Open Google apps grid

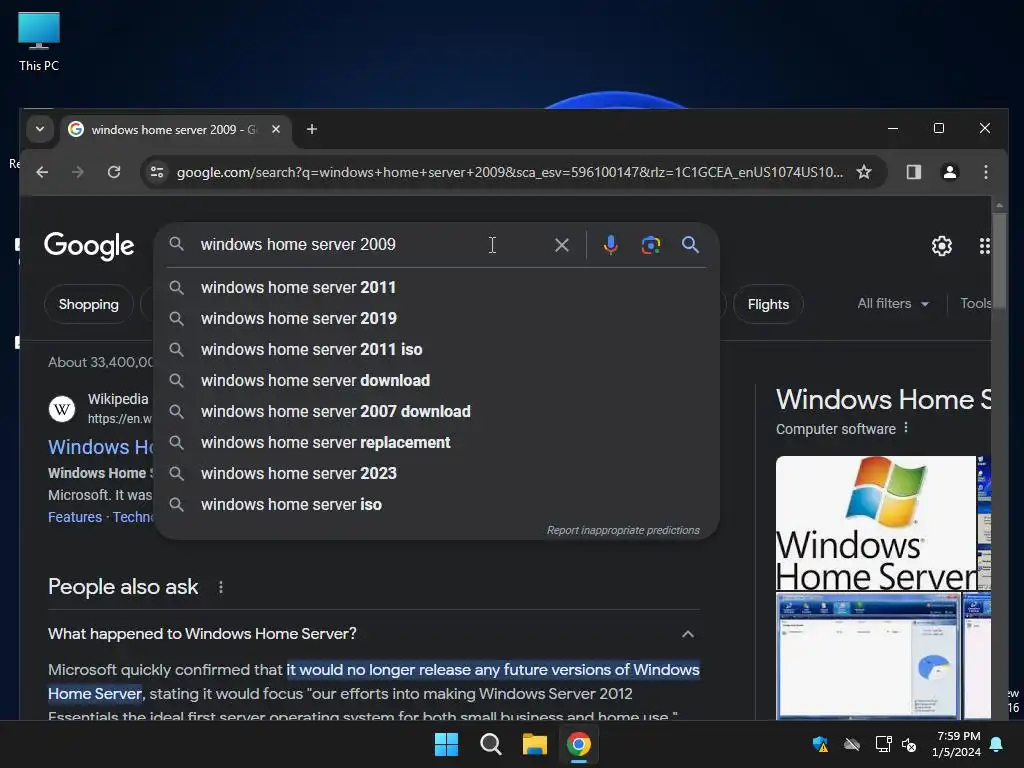coord(984,246)
